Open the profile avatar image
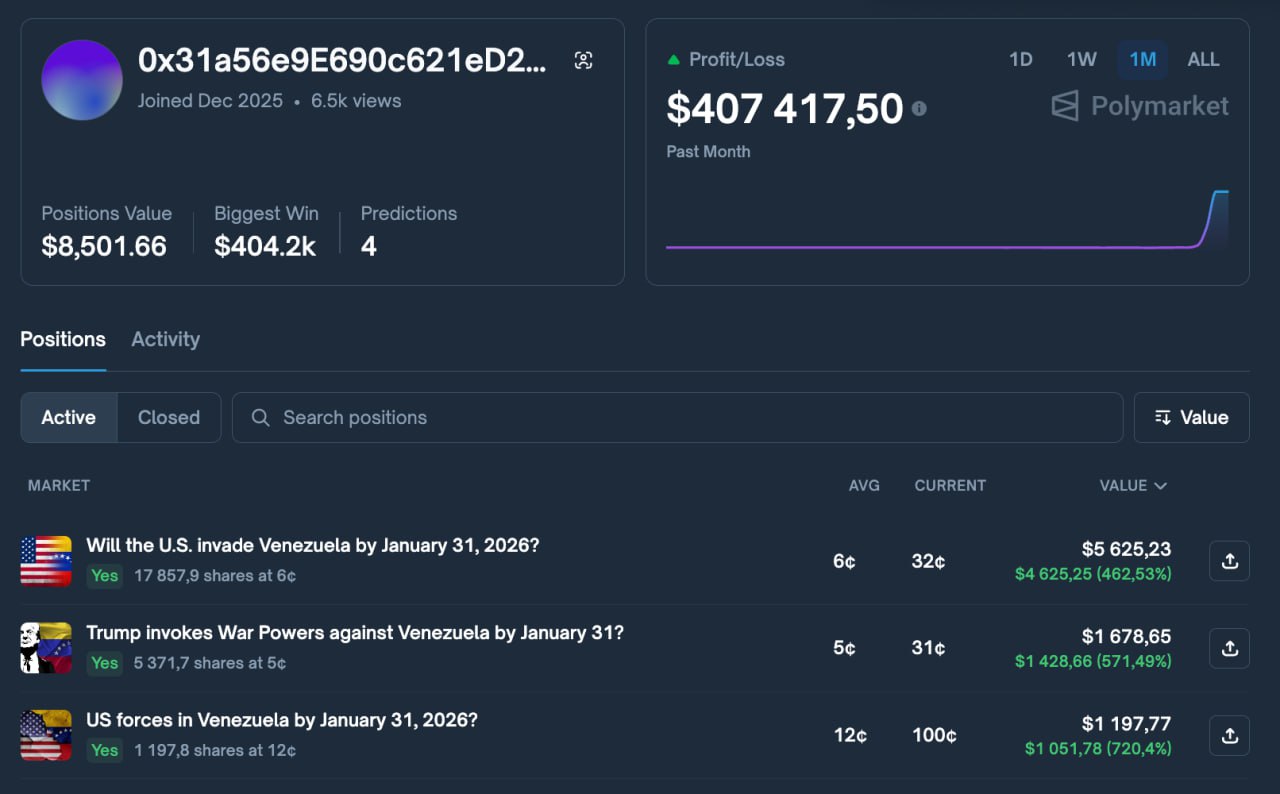 [82, 80]
